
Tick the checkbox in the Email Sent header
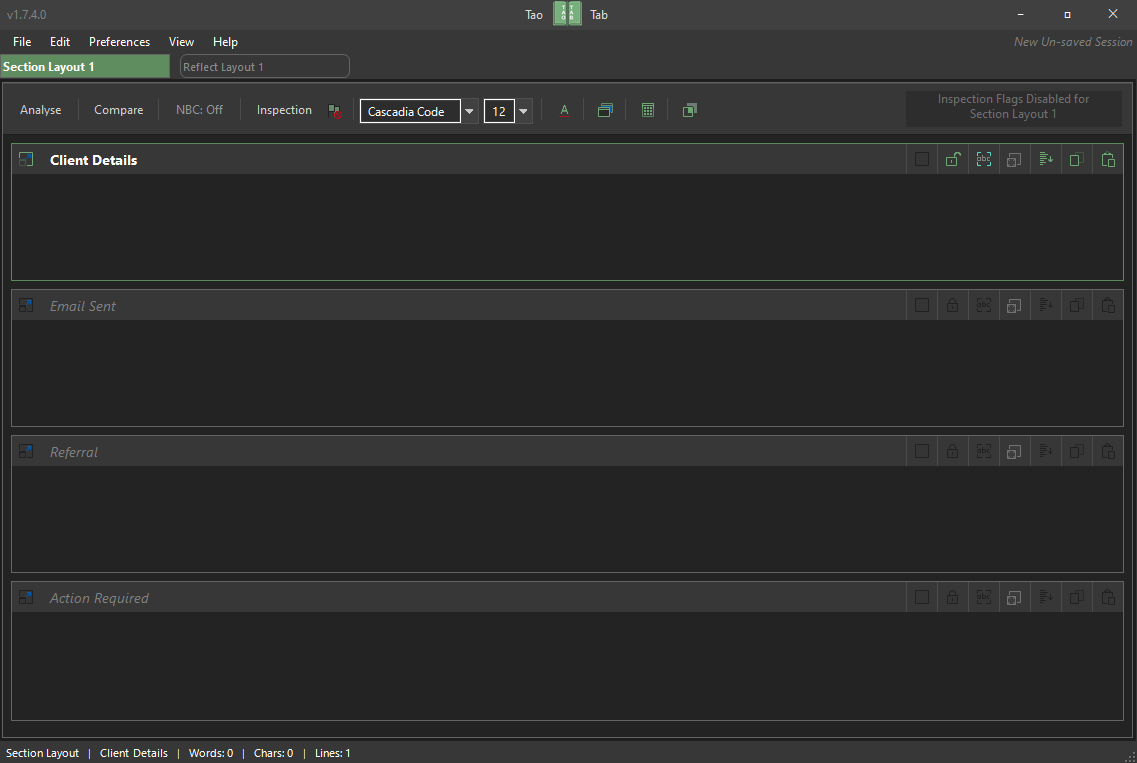click(x=922, y=305)
